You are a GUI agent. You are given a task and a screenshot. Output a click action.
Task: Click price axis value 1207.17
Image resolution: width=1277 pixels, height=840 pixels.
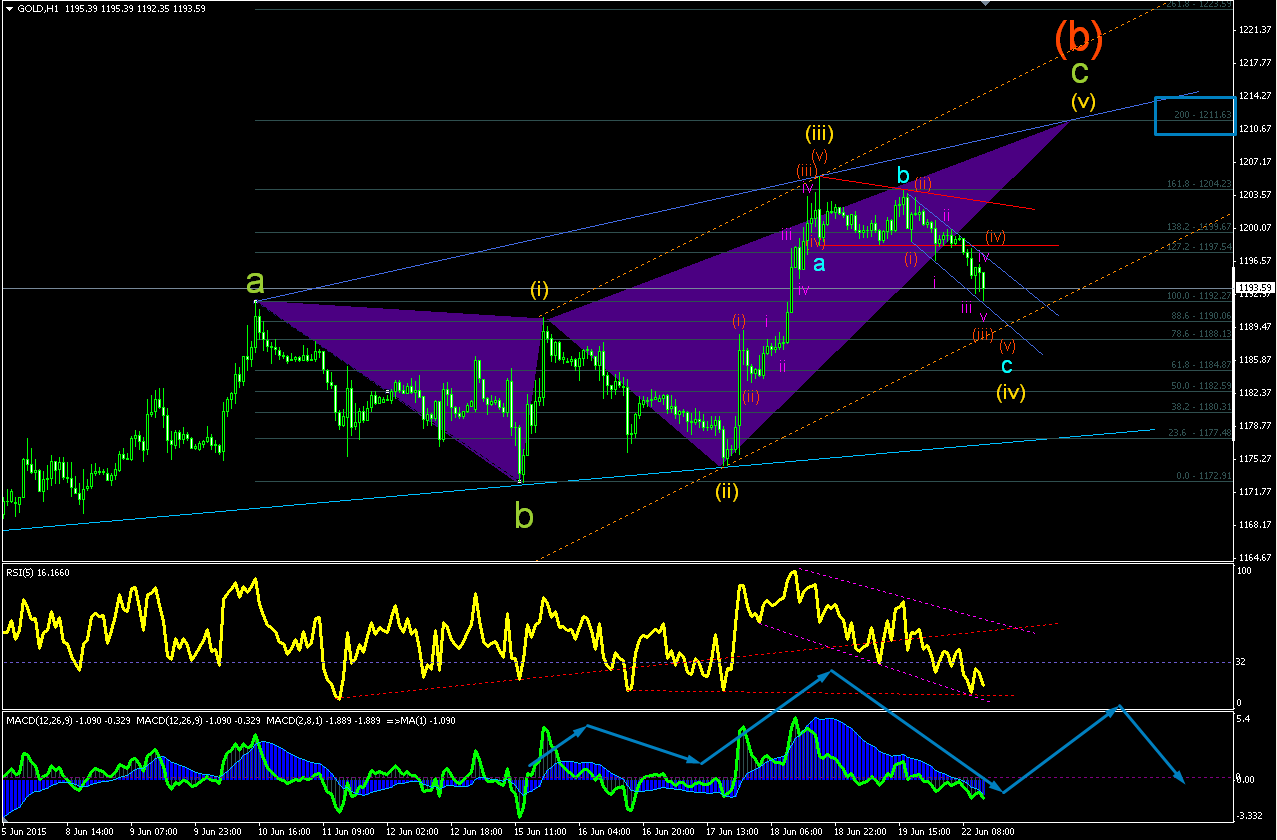[x=1256, y=161]
